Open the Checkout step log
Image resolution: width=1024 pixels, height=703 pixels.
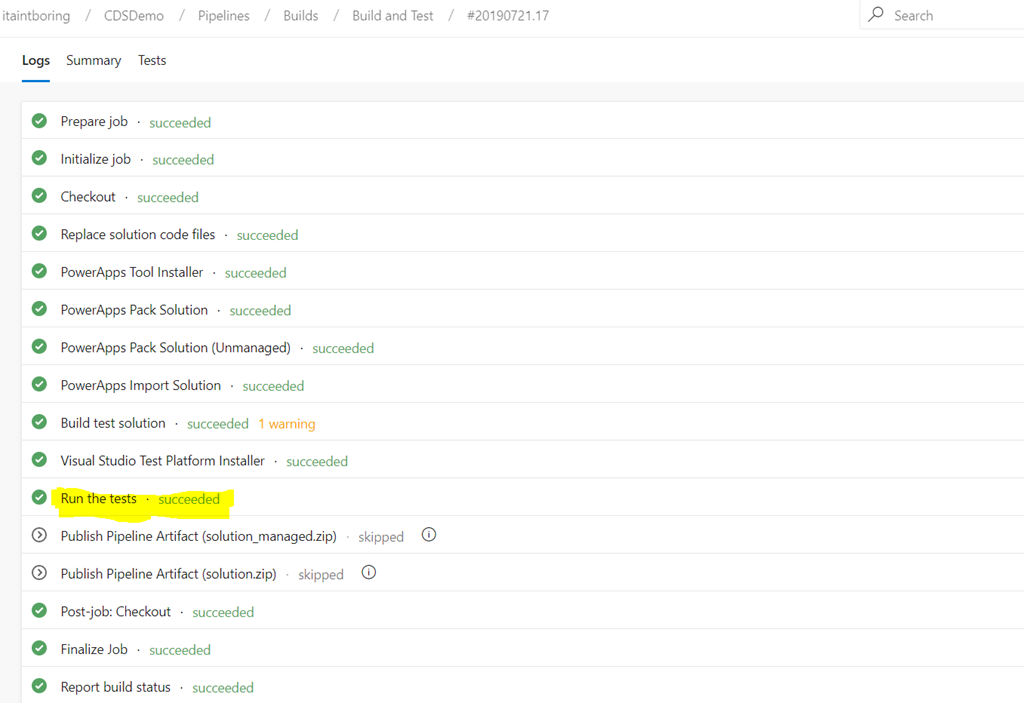pos(522,196)
